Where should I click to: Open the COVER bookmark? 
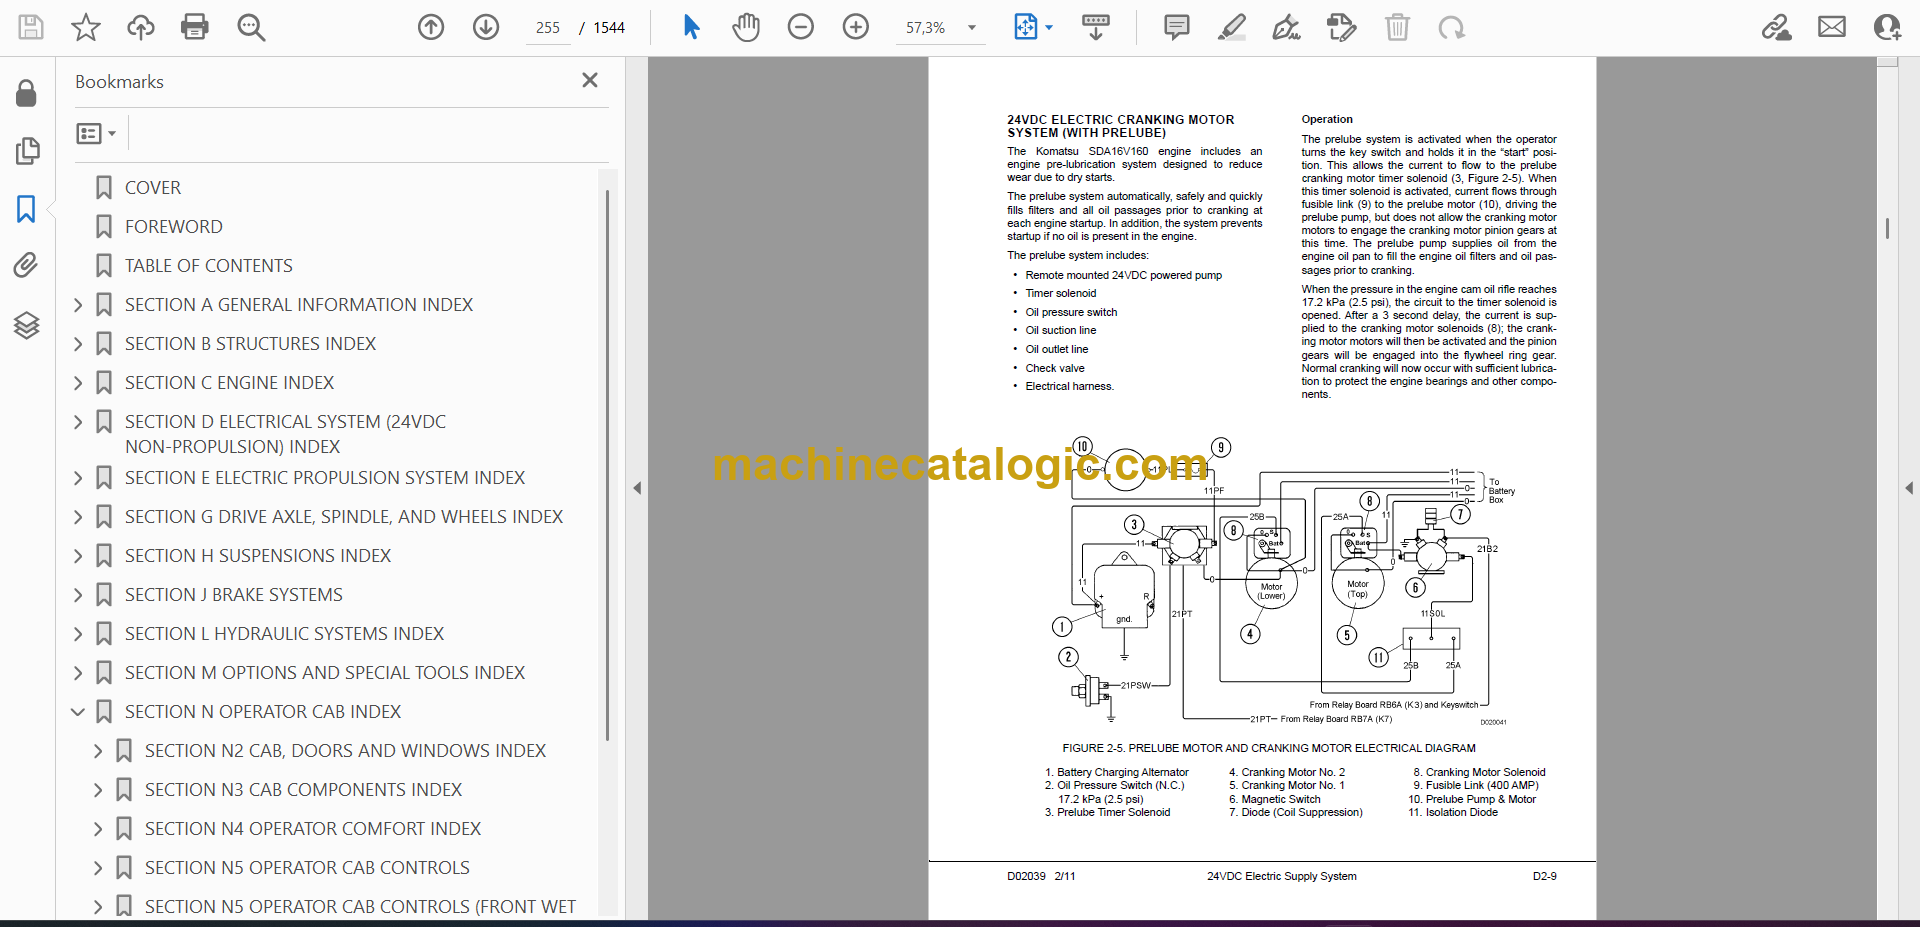[x=152, y=188]
